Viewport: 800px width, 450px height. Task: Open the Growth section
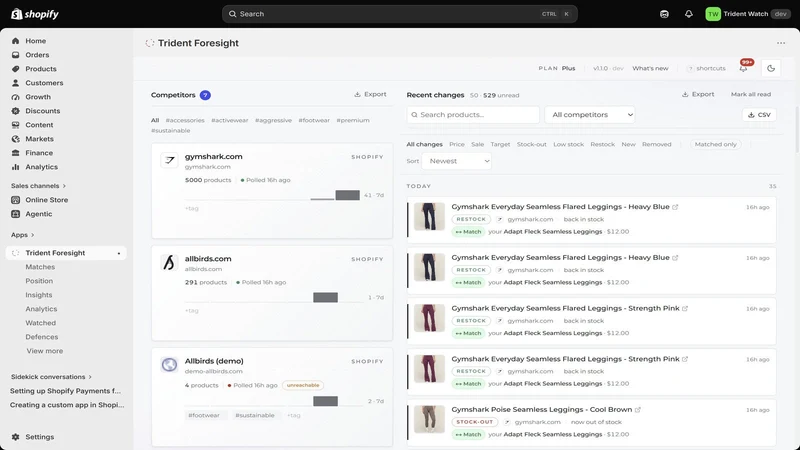(38, 97)
